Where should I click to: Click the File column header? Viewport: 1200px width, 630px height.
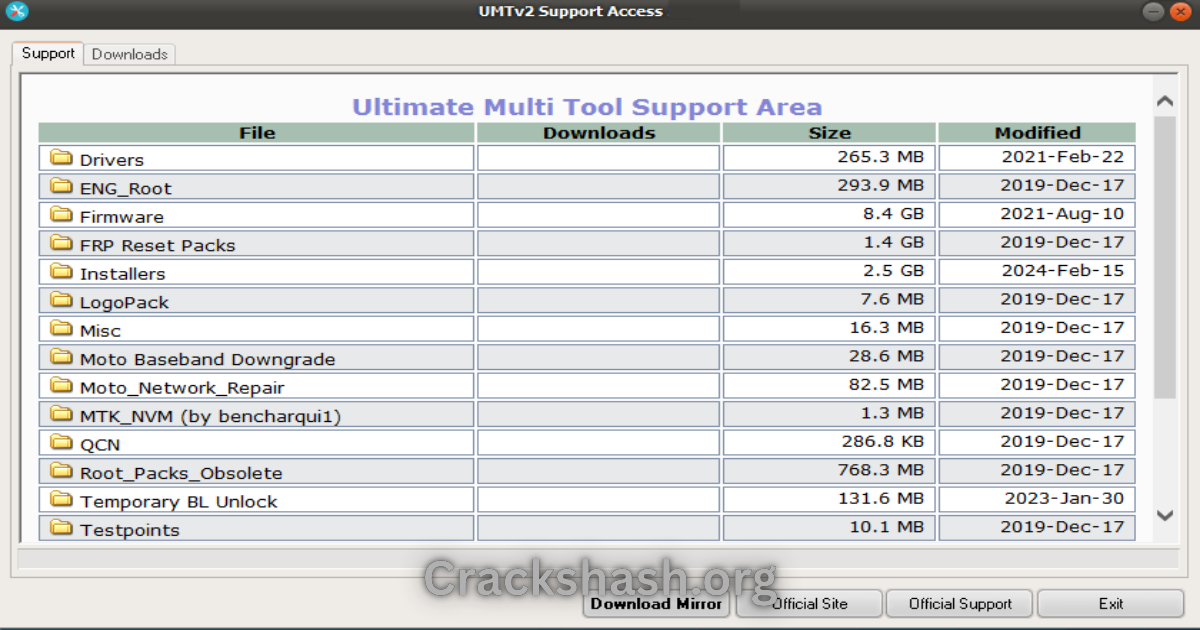pyautogui.click(x=257, y=133)
